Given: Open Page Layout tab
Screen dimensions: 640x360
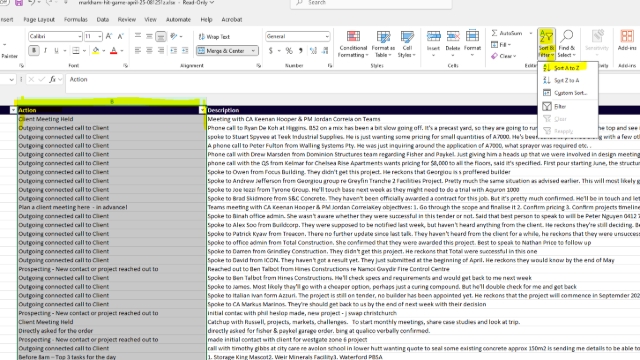Looking at the screenshot, I should 39,19.
